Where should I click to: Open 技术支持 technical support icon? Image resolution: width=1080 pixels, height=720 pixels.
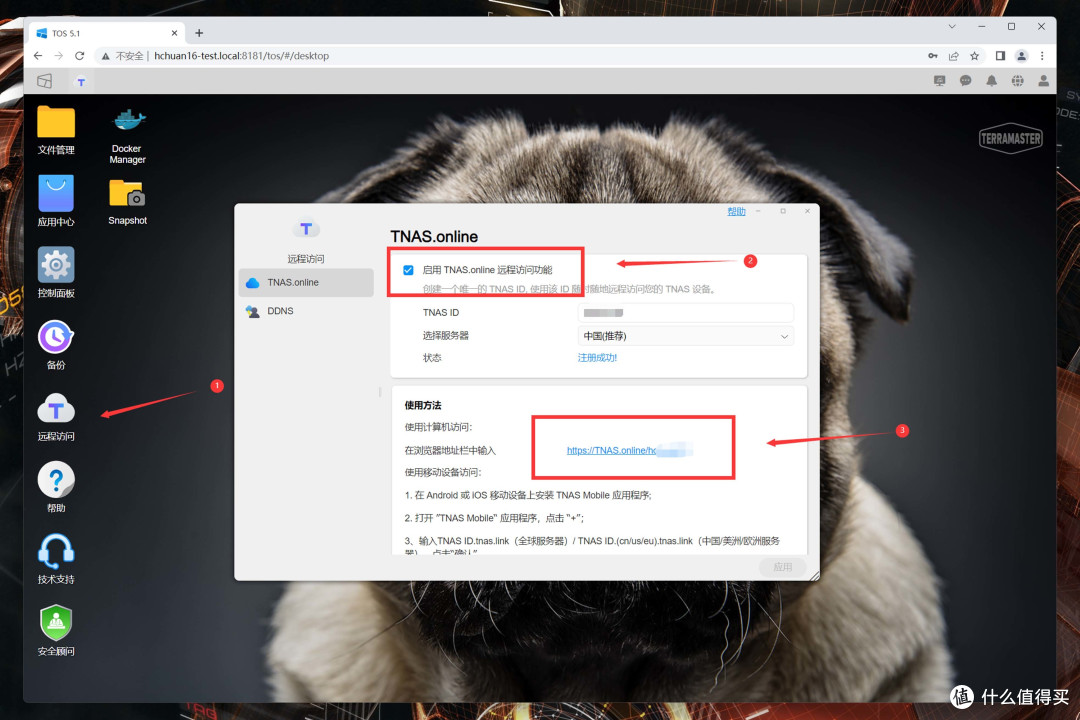click(x=56, y=552)
